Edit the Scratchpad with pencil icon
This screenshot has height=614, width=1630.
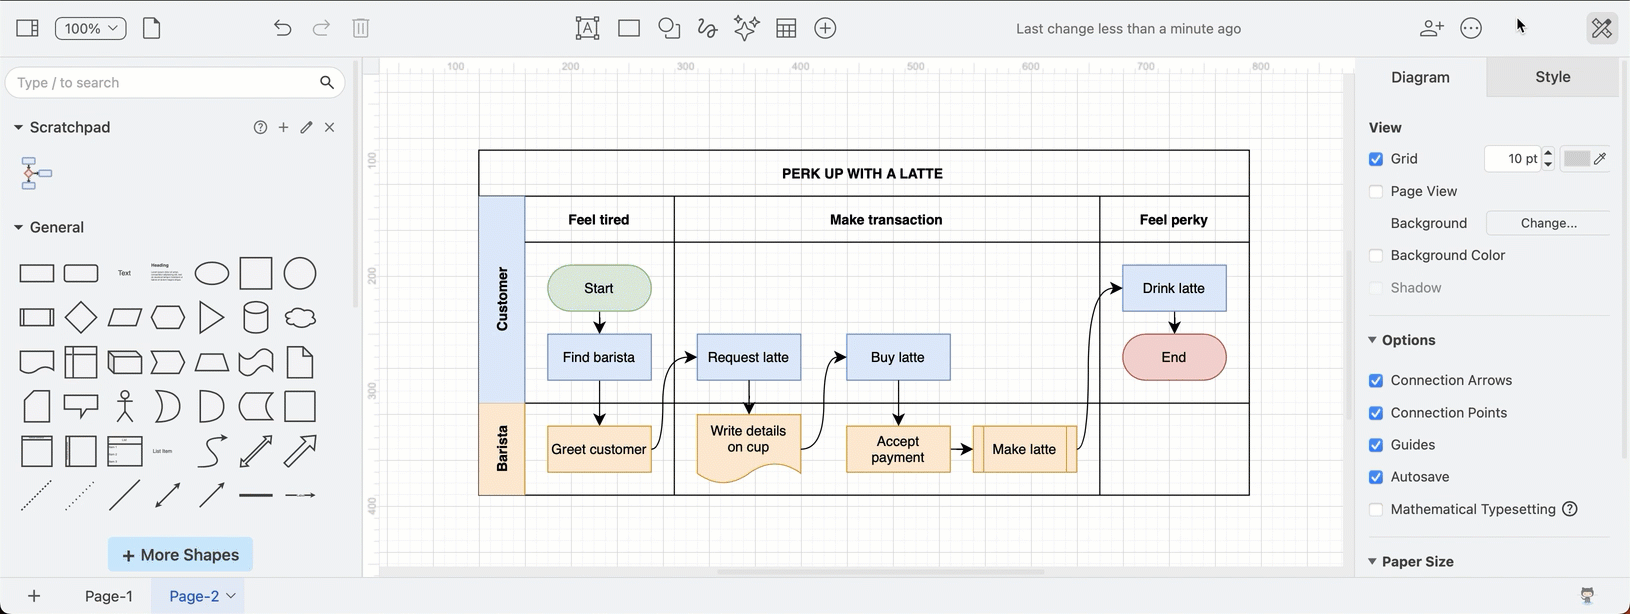(x=306, y=127)
